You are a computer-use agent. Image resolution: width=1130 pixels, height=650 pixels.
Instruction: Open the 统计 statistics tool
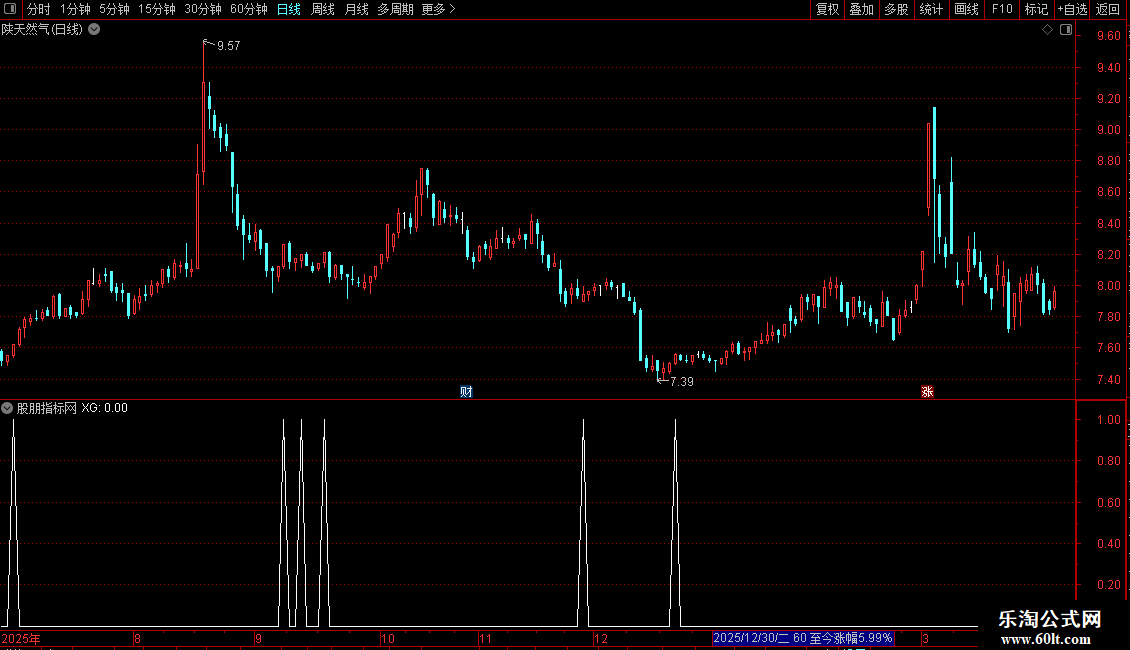click(930, 9)
